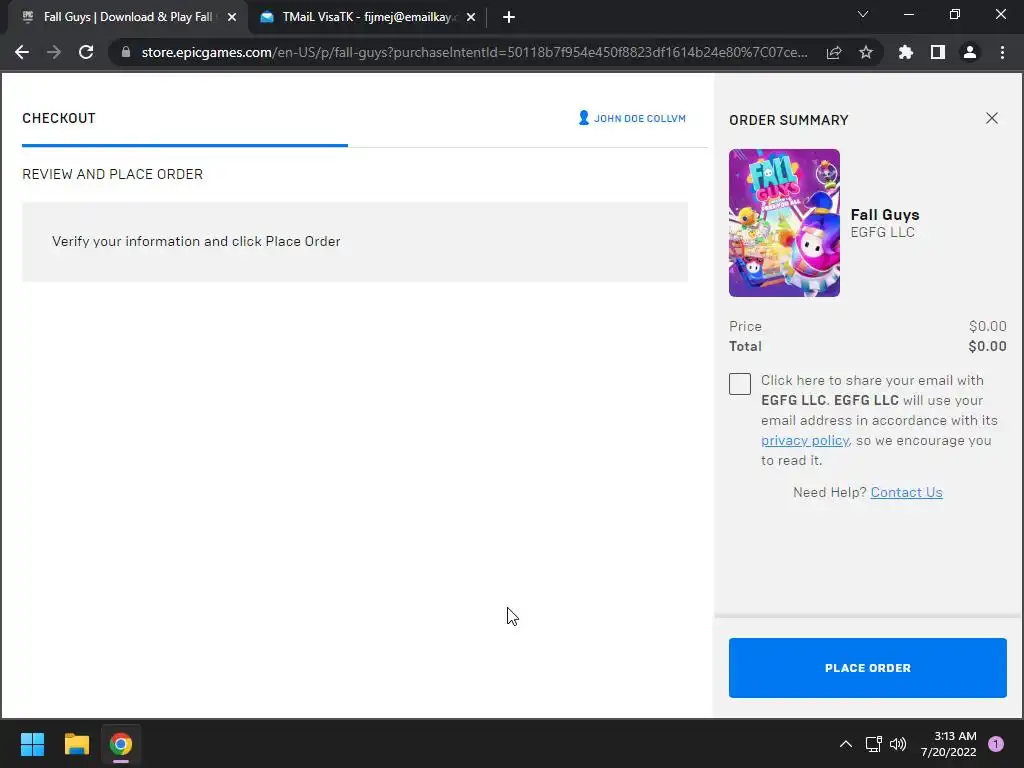
Task: Close the TMail VisaTK tab
Action: [471, 17]
